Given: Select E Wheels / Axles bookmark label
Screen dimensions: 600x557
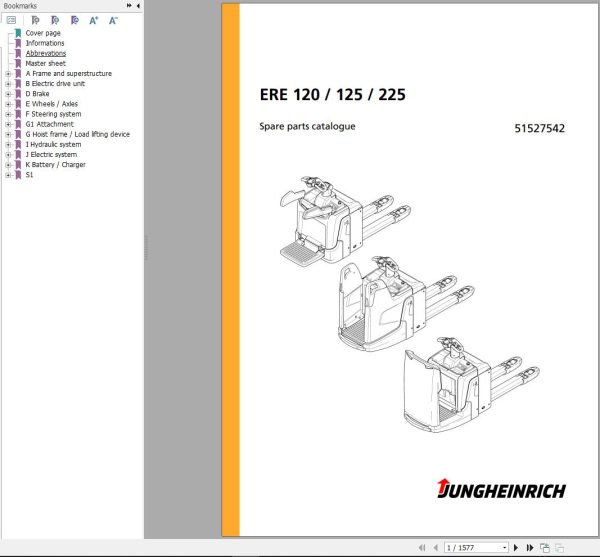Looking at the screenshot, I should coord(52,104).
